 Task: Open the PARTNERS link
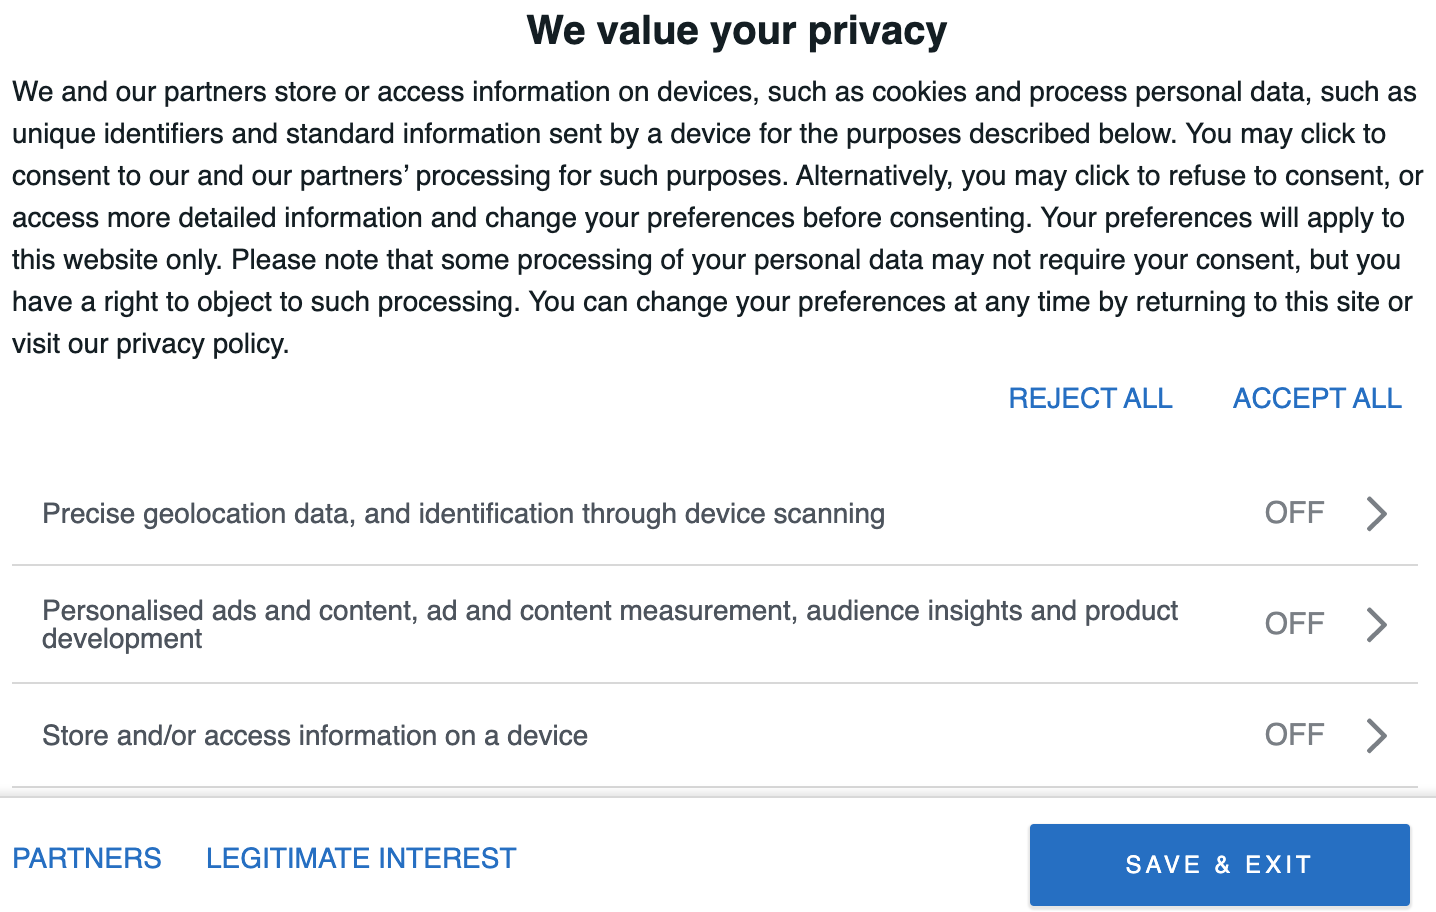(87, 858)
